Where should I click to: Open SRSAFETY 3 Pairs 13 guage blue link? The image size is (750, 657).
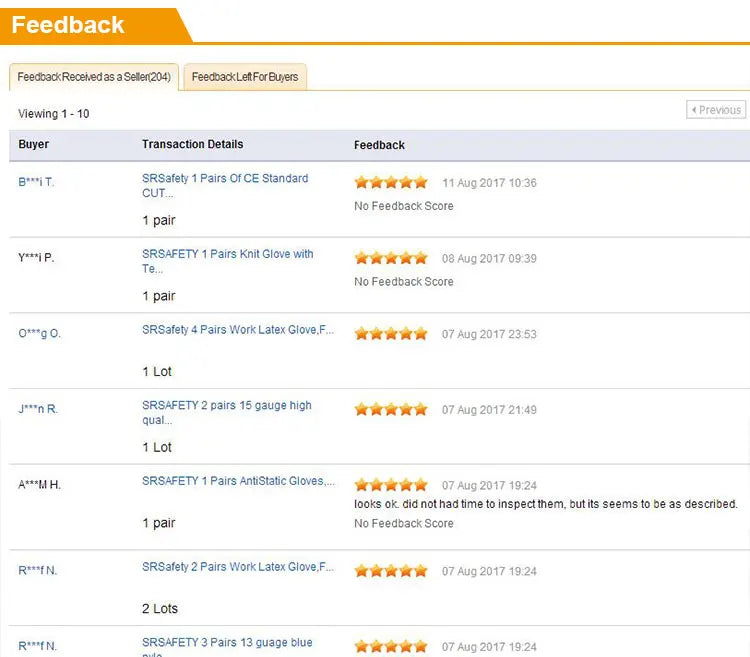coord(227,643)
